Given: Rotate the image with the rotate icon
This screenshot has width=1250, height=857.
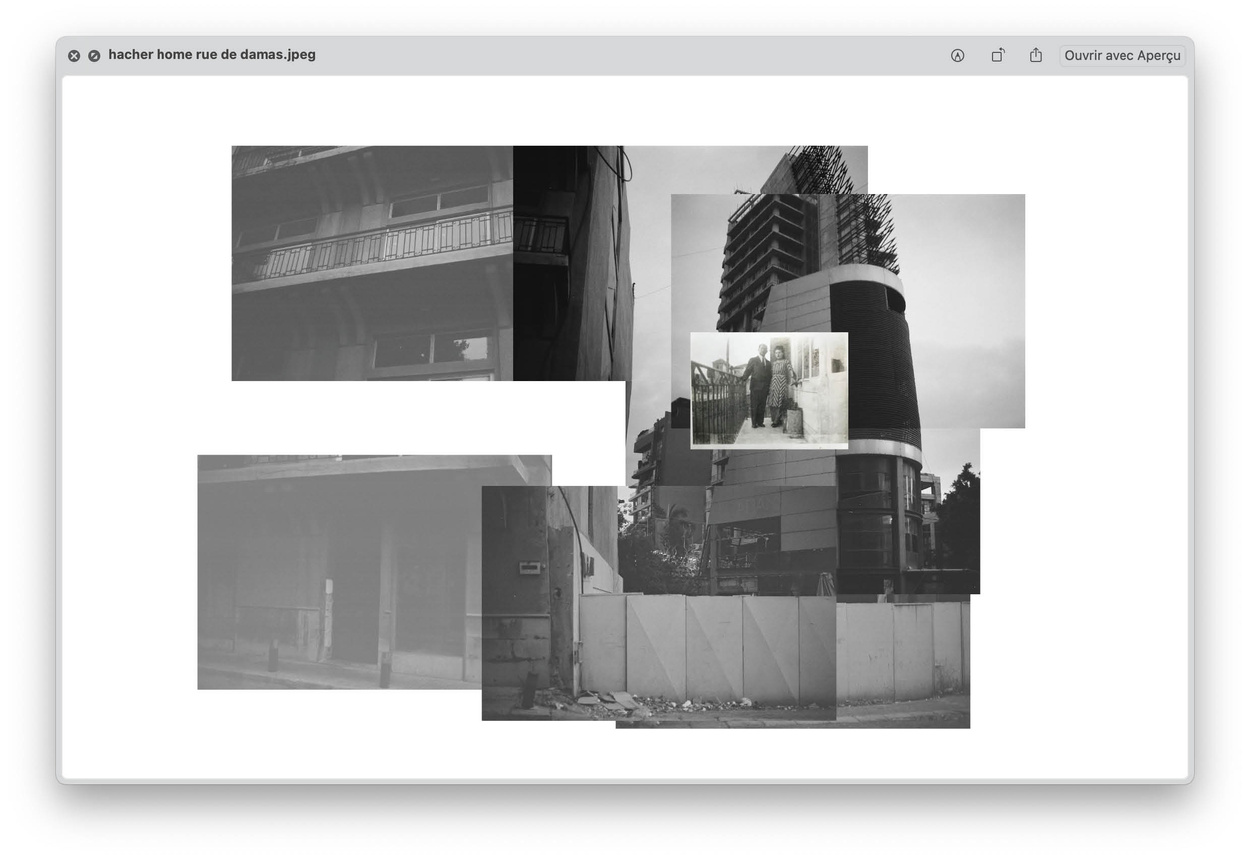Looking at the screenshot, I should [x=997, y=55].
